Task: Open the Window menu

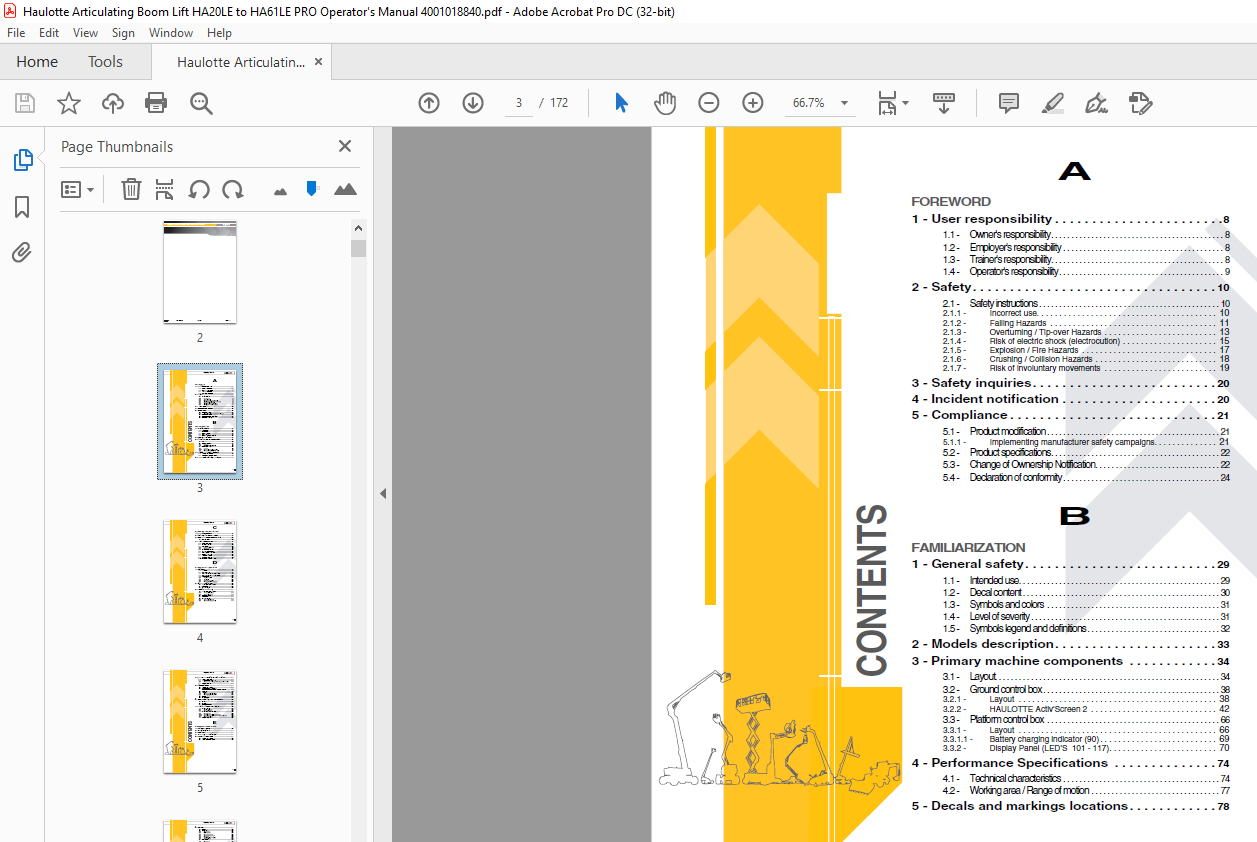Action: coord(171,33)
